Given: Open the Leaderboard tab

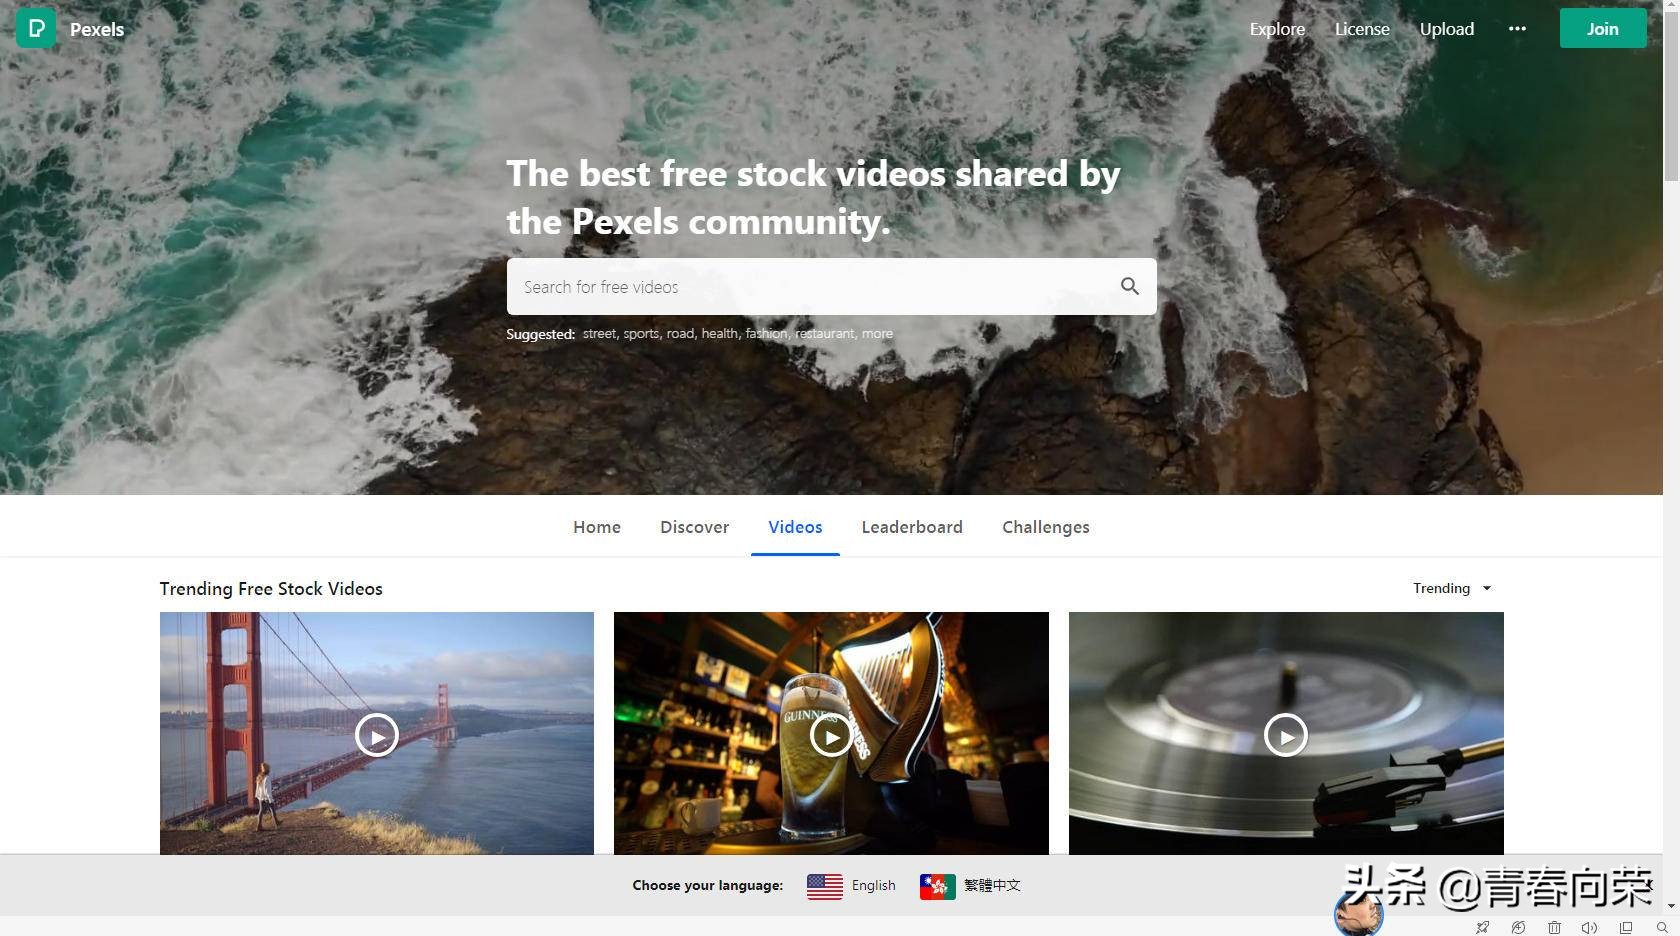Looking at the screenshot, I should click(x=912, y=527).
